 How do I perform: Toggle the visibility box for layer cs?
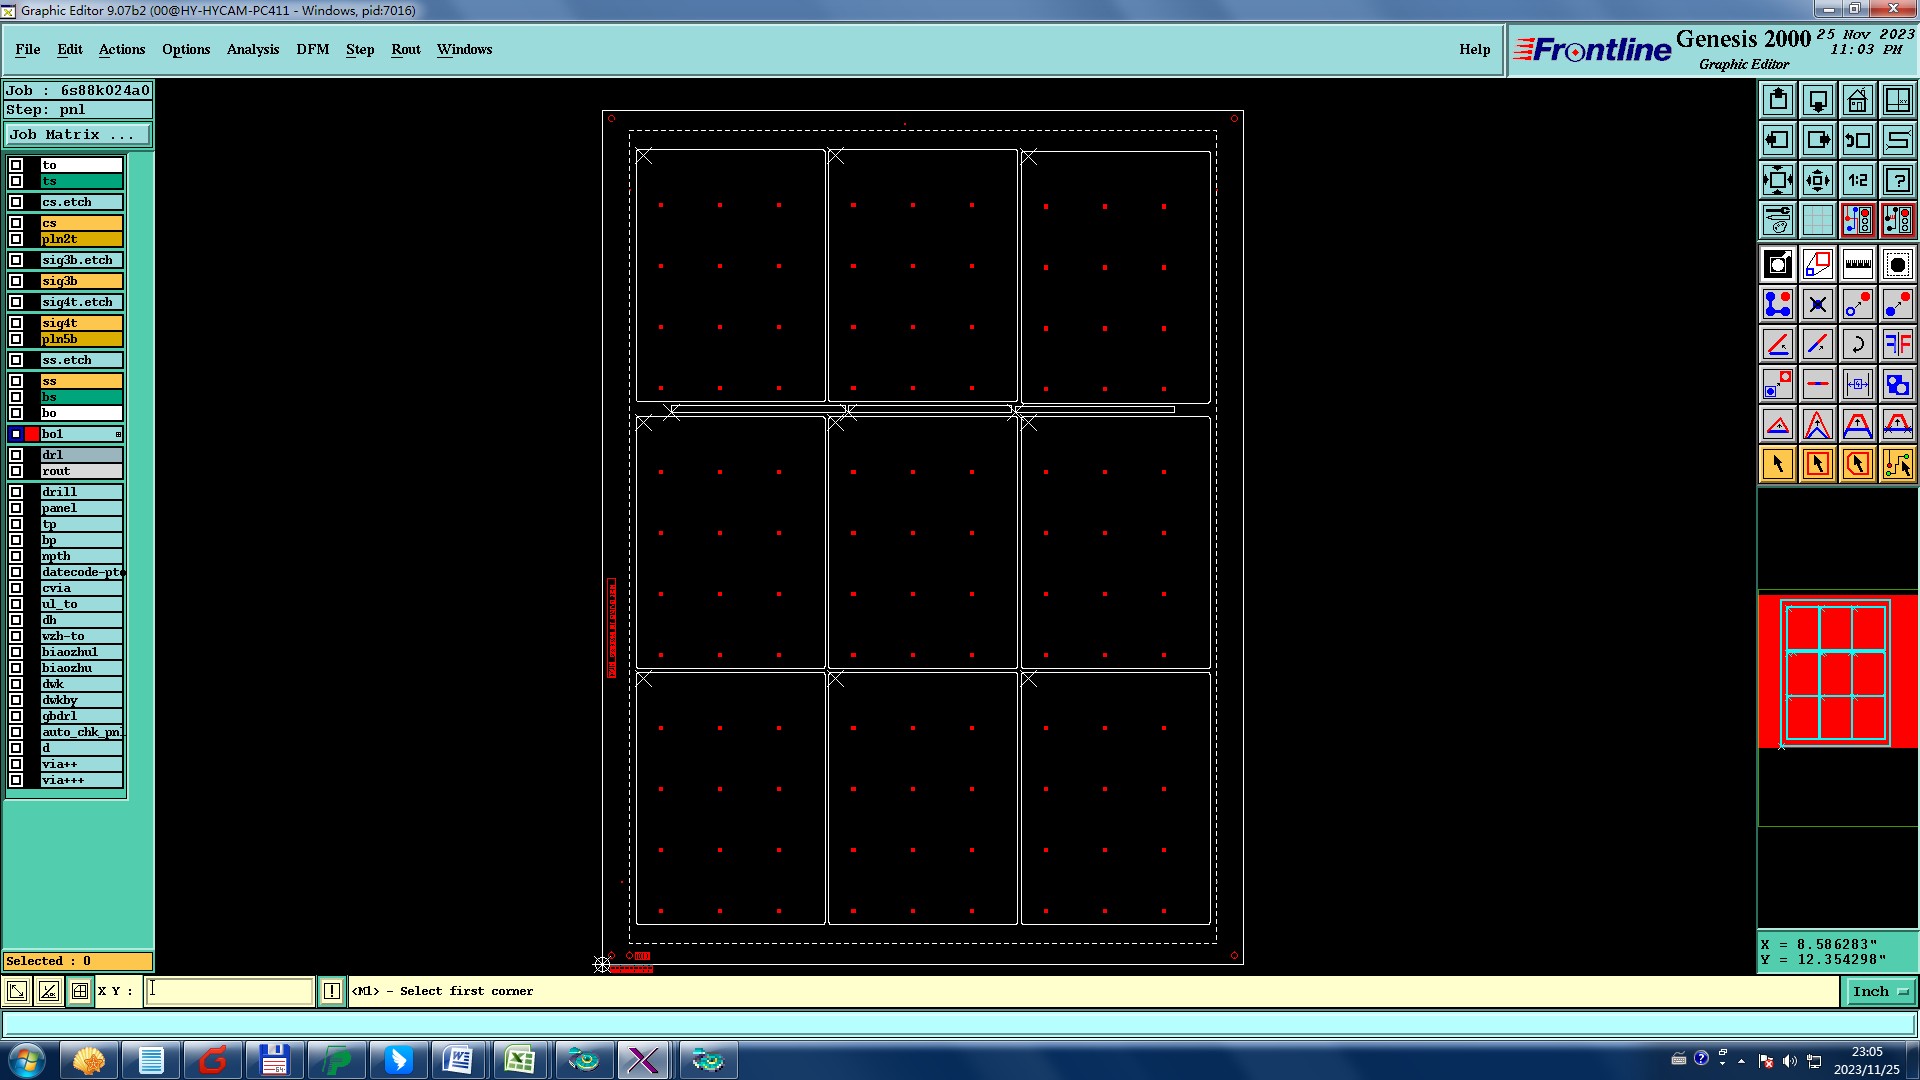[16, 223]
